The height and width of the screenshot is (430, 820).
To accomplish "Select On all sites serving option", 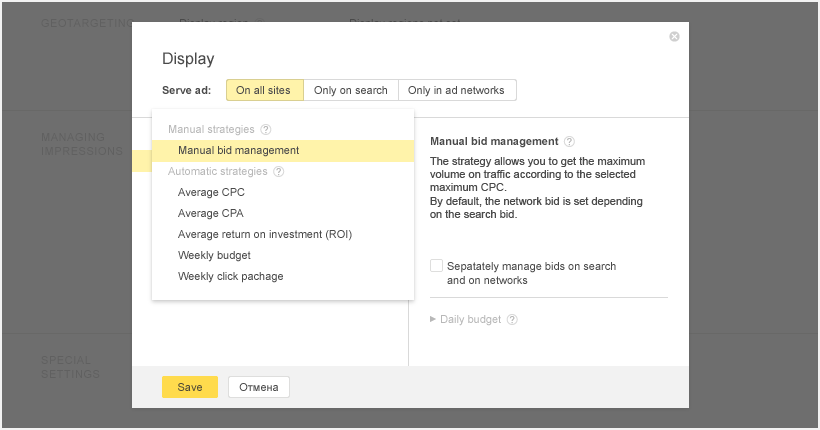I will click(x=265, y=90).
